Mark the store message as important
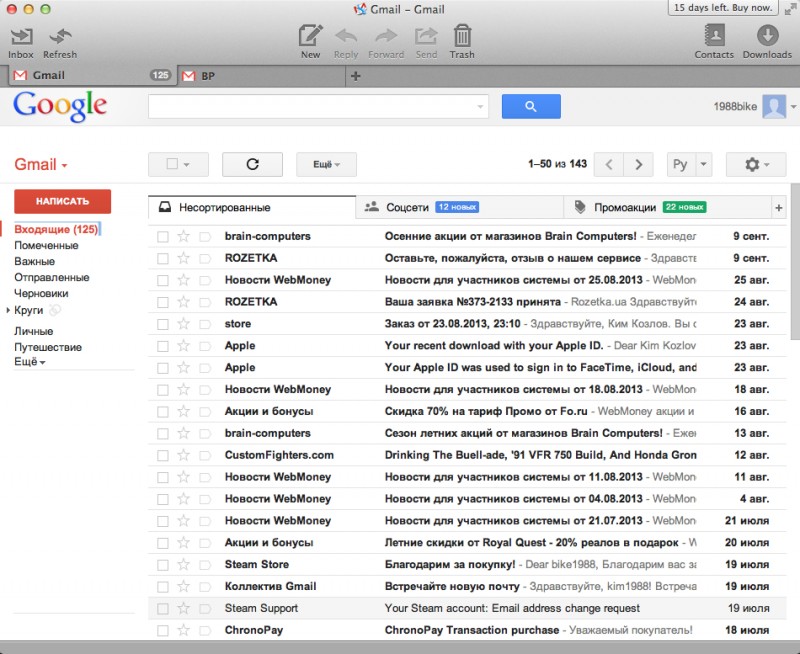Viewport: 800px width, 654px height. click(205, 324)
